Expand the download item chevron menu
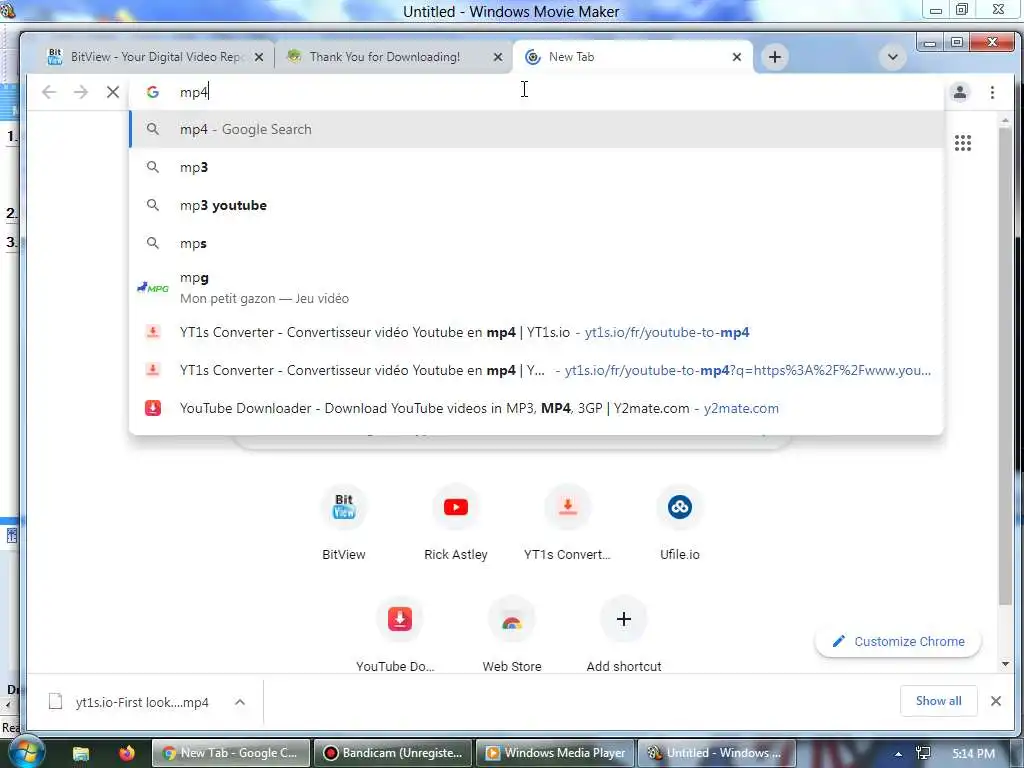This screenshot has height=768, width=1024. [x=240, y=702]
